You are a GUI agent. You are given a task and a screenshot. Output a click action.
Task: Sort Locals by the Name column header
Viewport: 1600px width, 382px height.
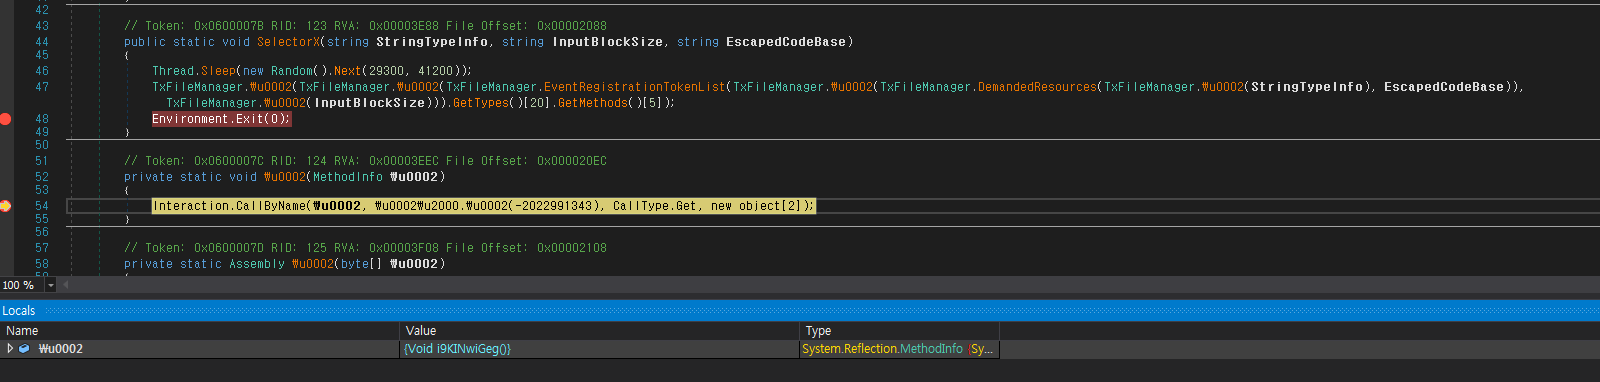[200, 331]
